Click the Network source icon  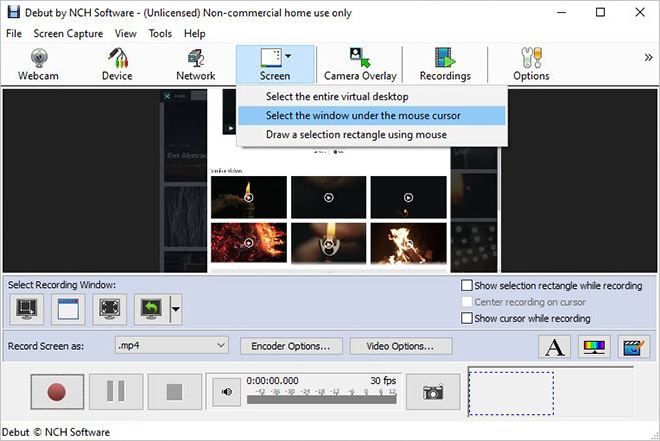(x=196, y=64)
